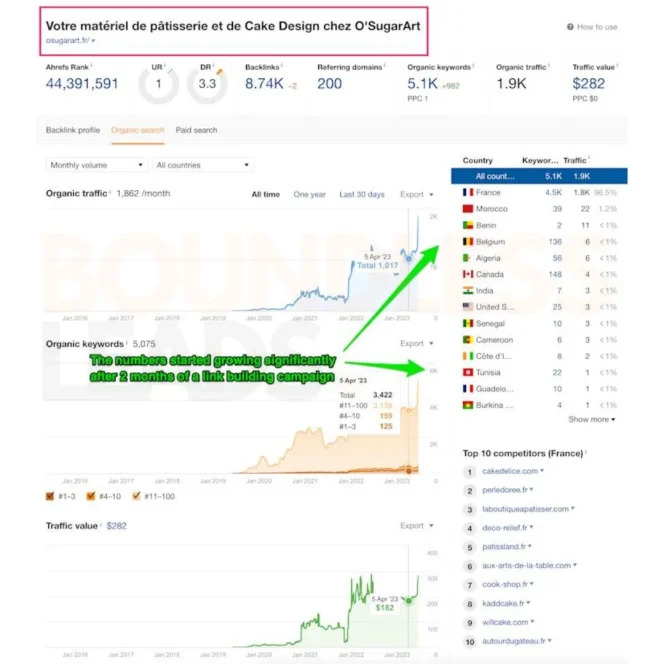Click the Keywords column header
This screenshot has height=664, width=664.
540,160
